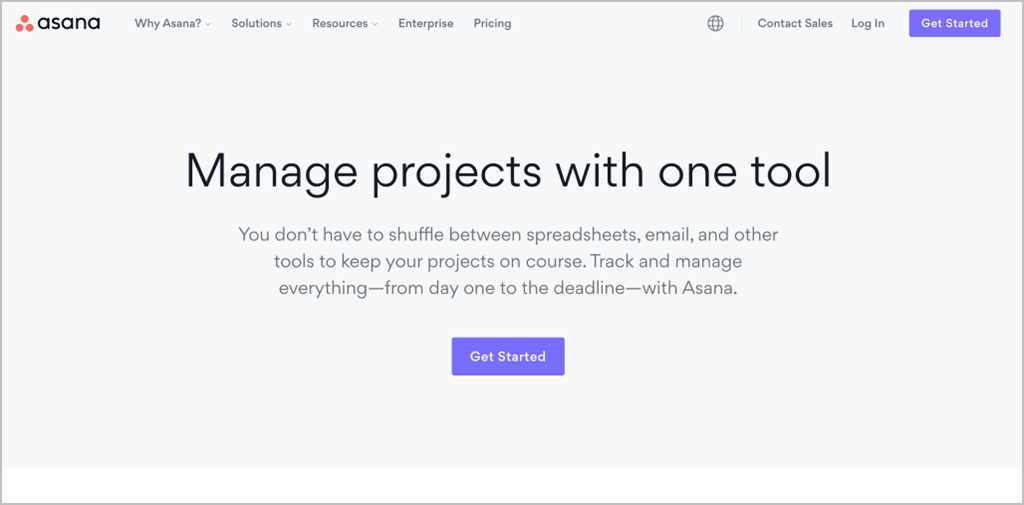
Task: Click the paragraph line ending "with Asana."
Action: pyautogui.click(x=508, y=288)
